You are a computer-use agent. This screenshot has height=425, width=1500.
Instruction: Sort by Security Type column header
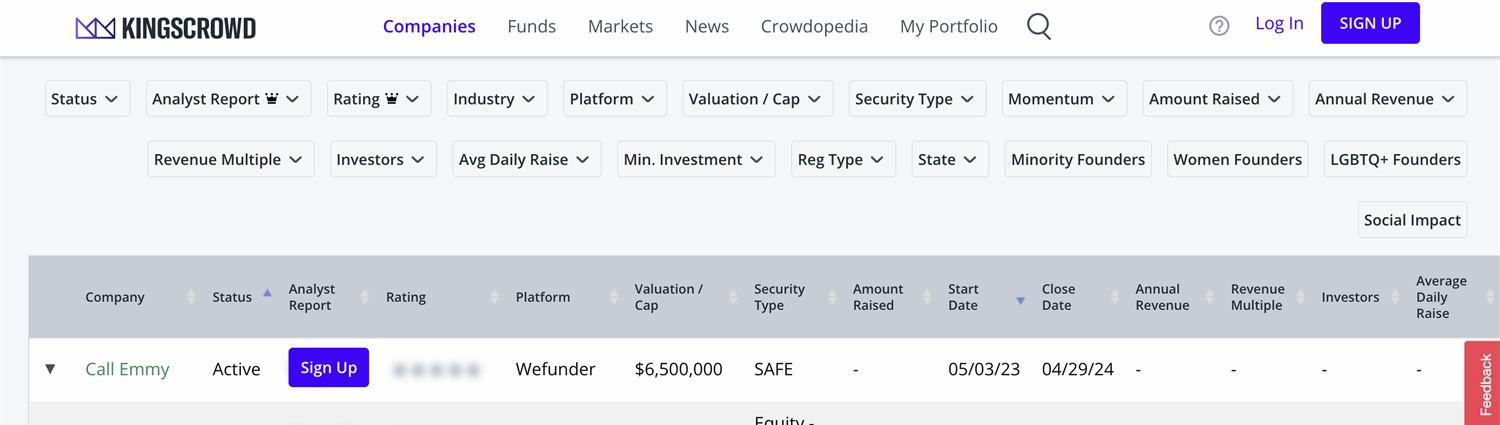779,297
